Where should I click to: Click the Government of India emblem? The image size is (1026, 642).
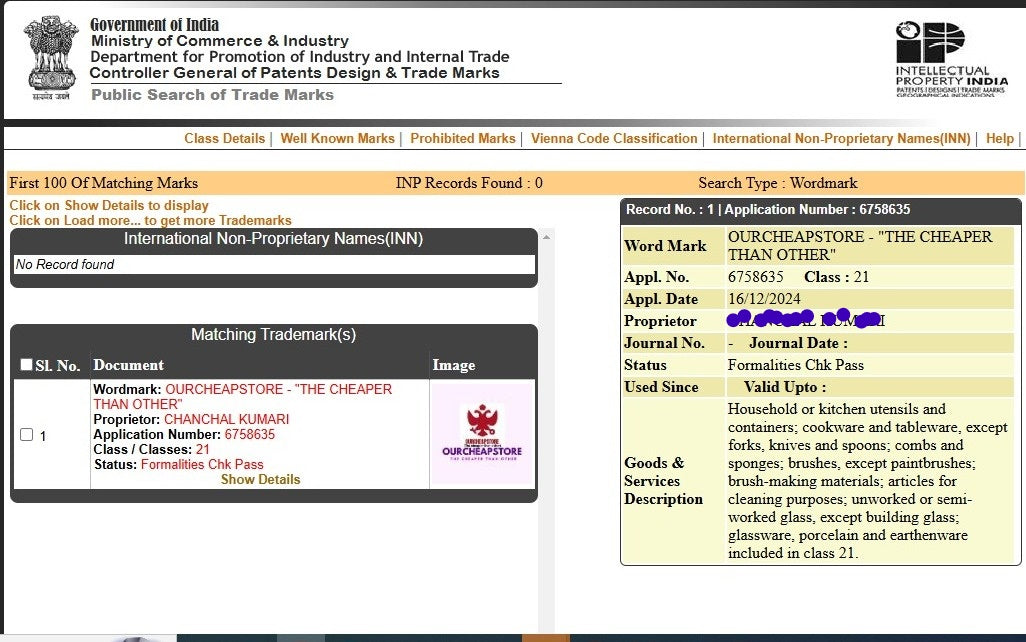click(x=49, y=58)
